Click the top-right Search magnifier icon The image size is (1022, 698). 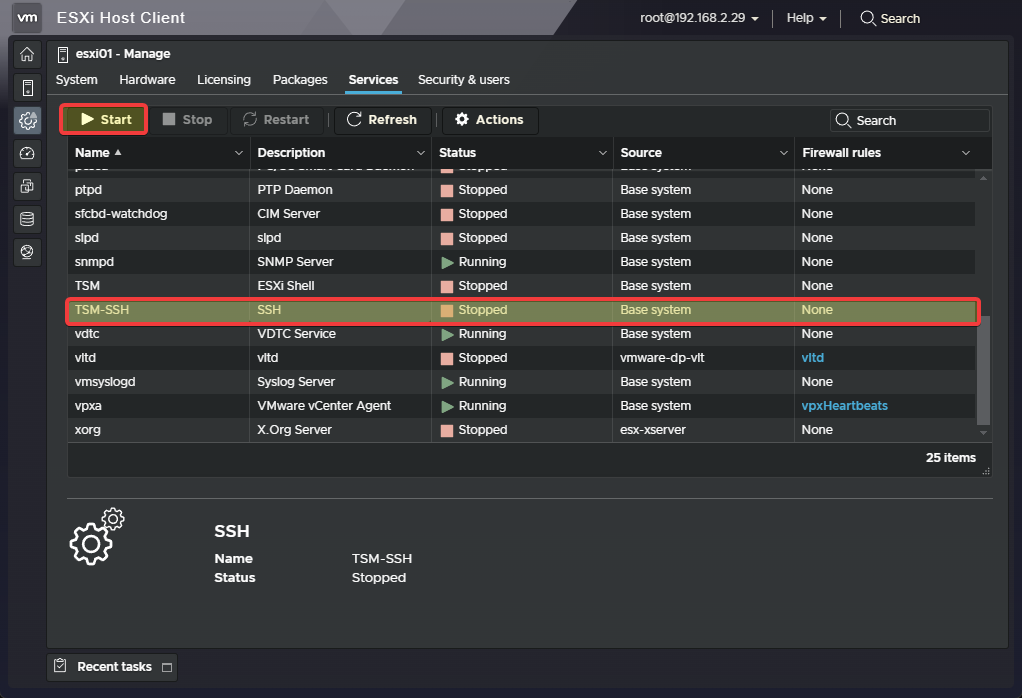click(x=868, y=18)
